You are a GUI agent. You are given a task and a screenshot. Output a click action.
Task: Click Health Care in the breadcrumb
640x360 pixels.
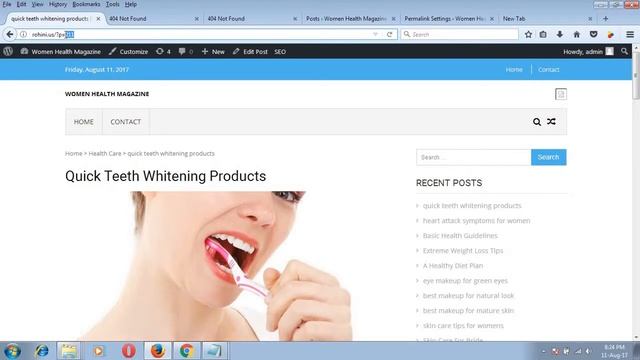(x=105, y=153)
